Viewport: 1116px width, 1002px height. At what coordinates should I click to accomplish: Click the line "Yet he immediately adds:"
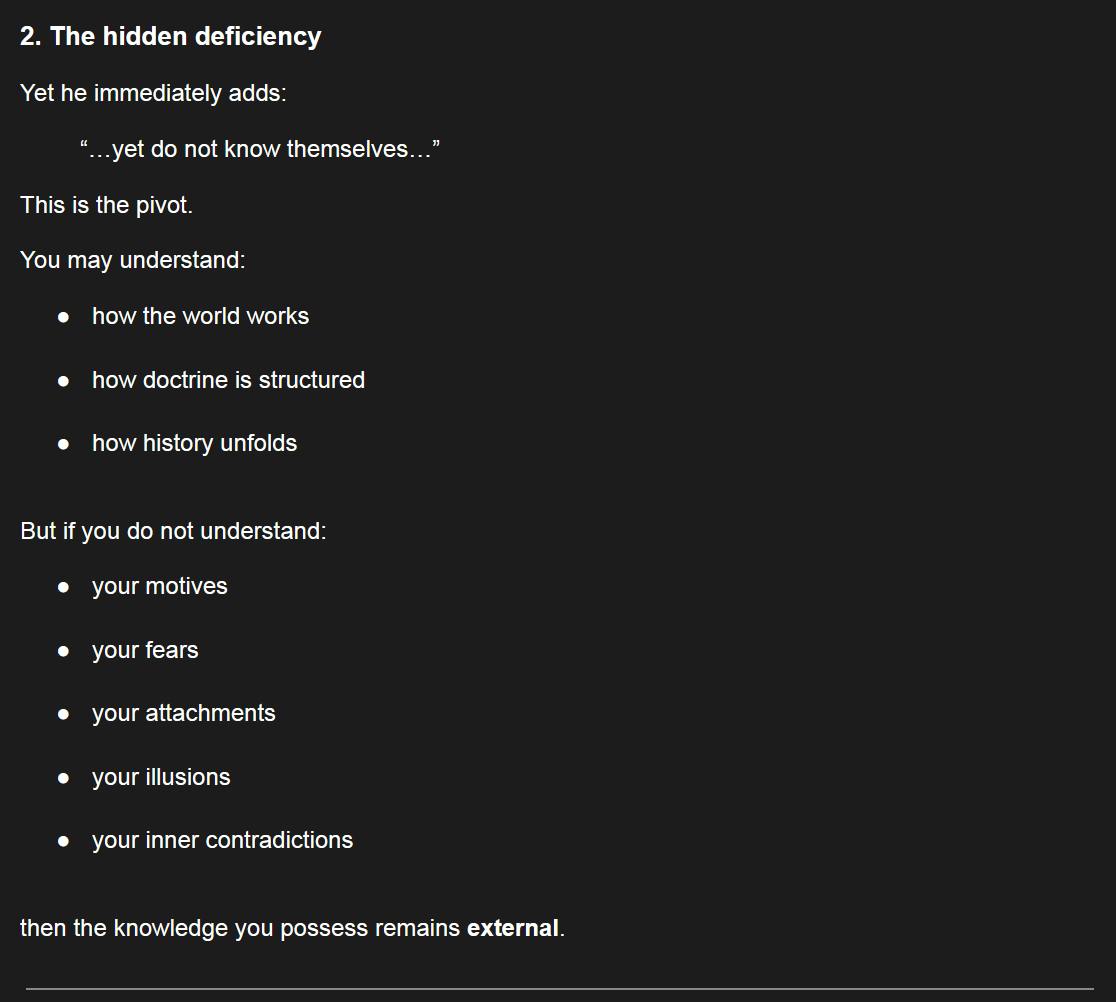(153, 93)
